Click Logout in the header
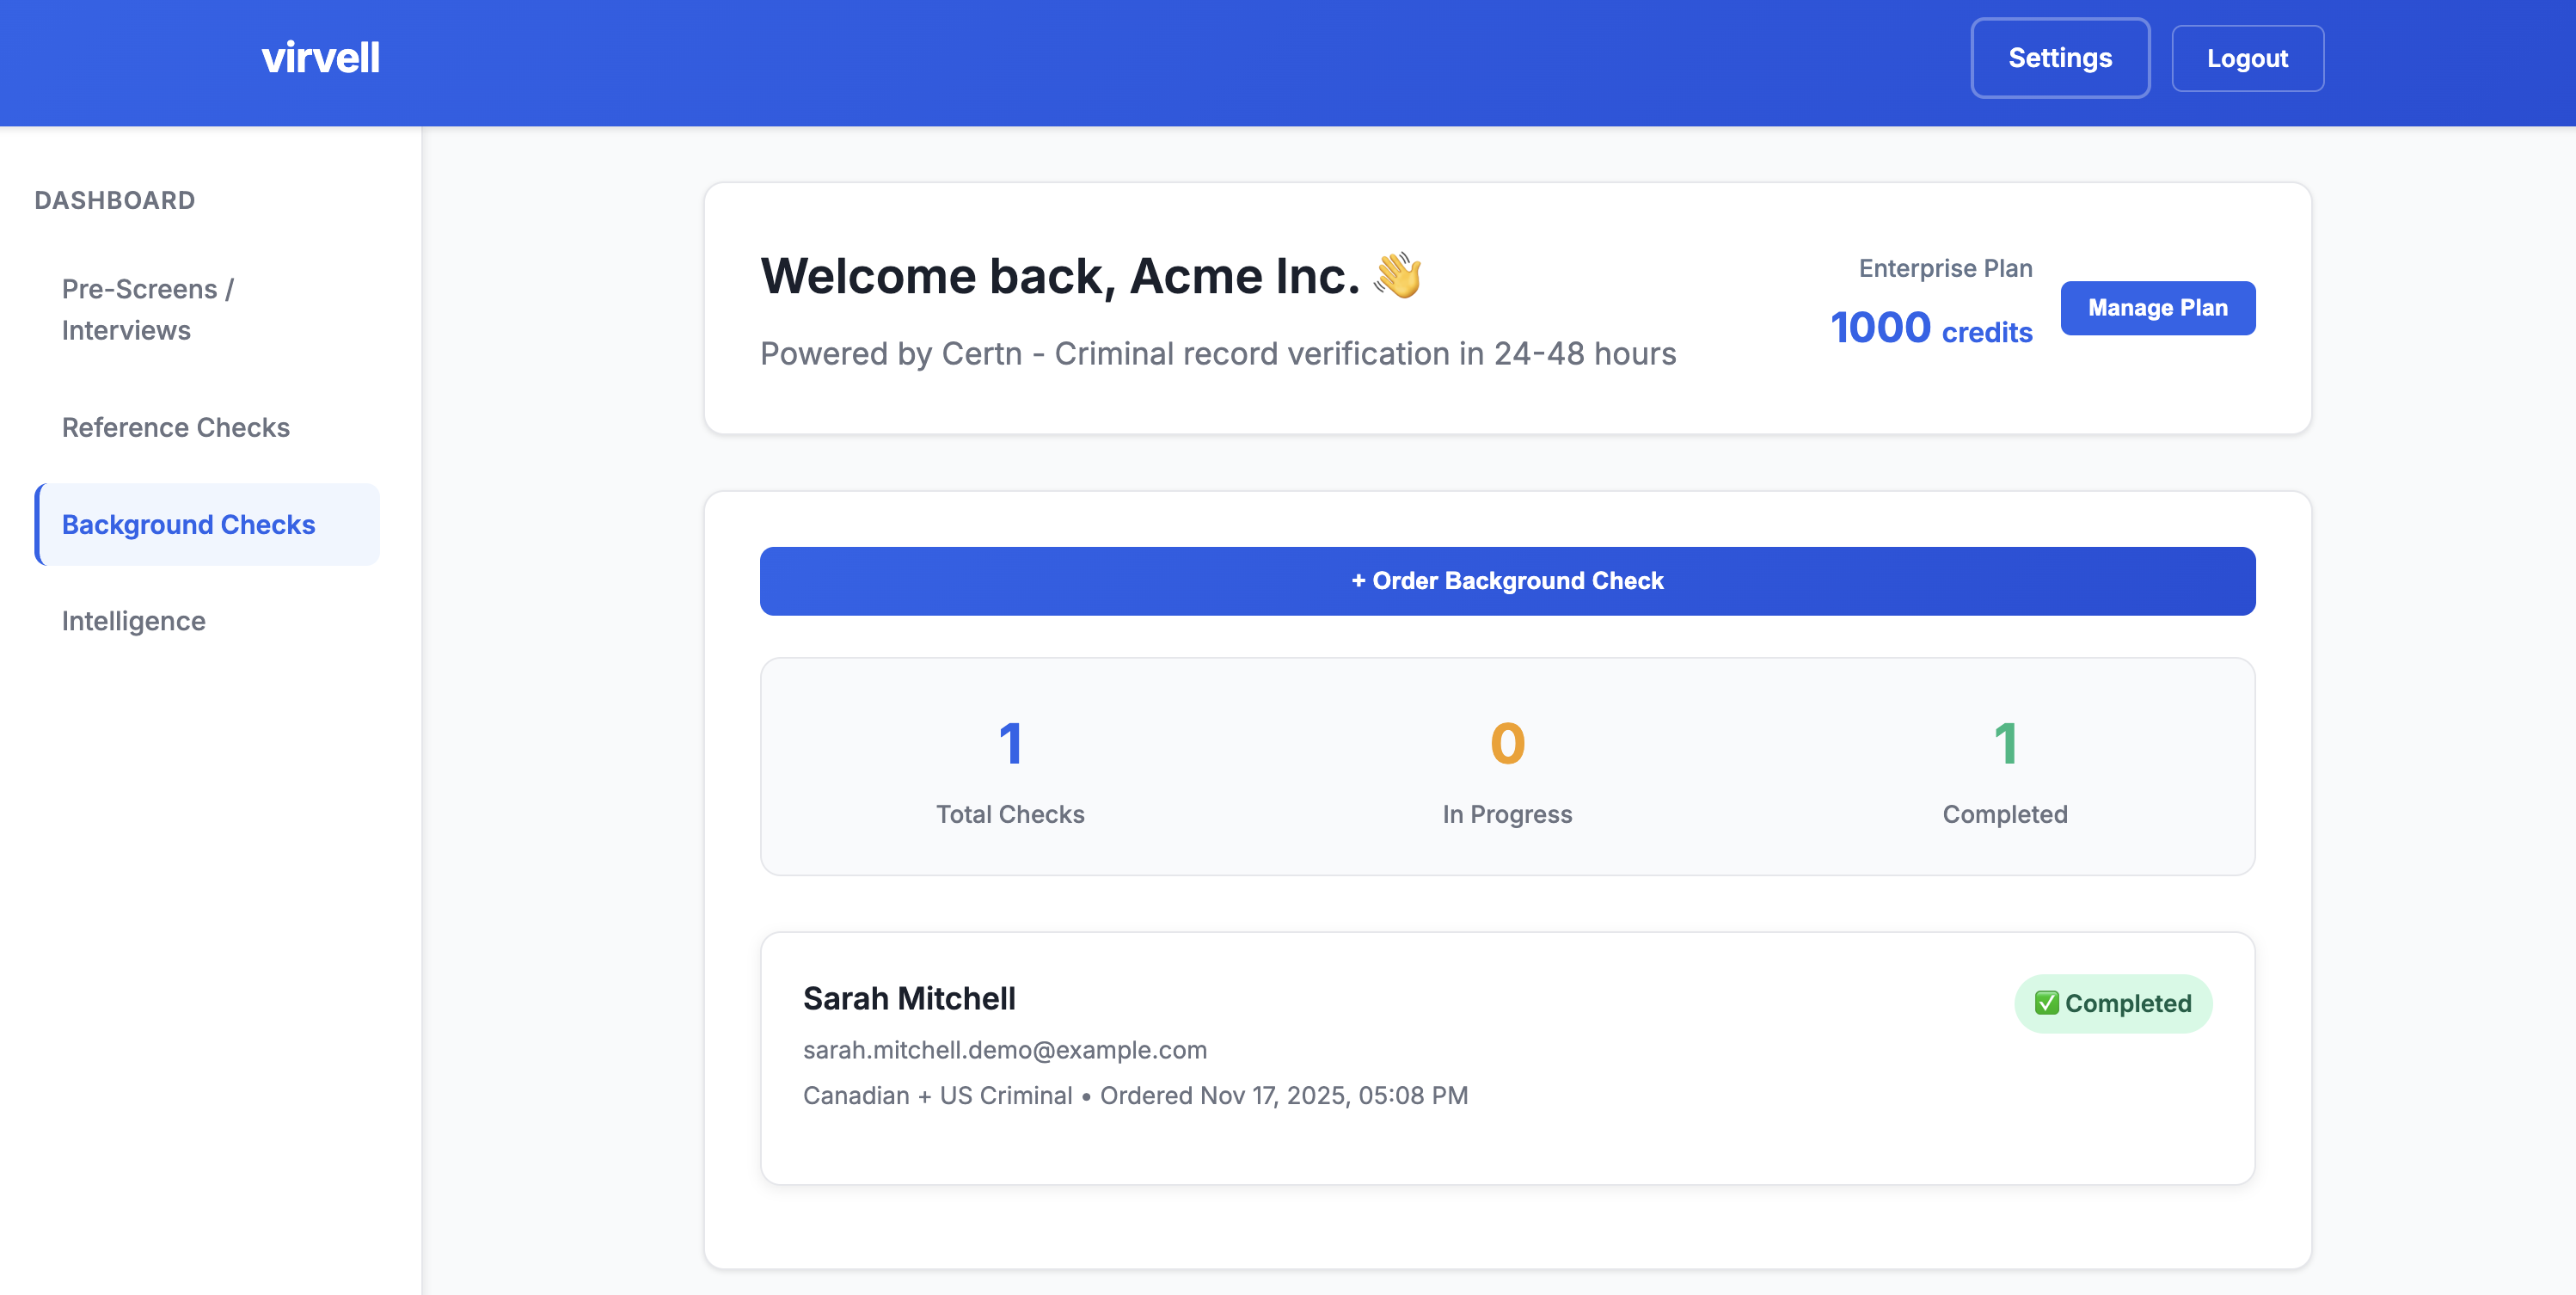Screen dimensions: 2576x1295 2247,57
